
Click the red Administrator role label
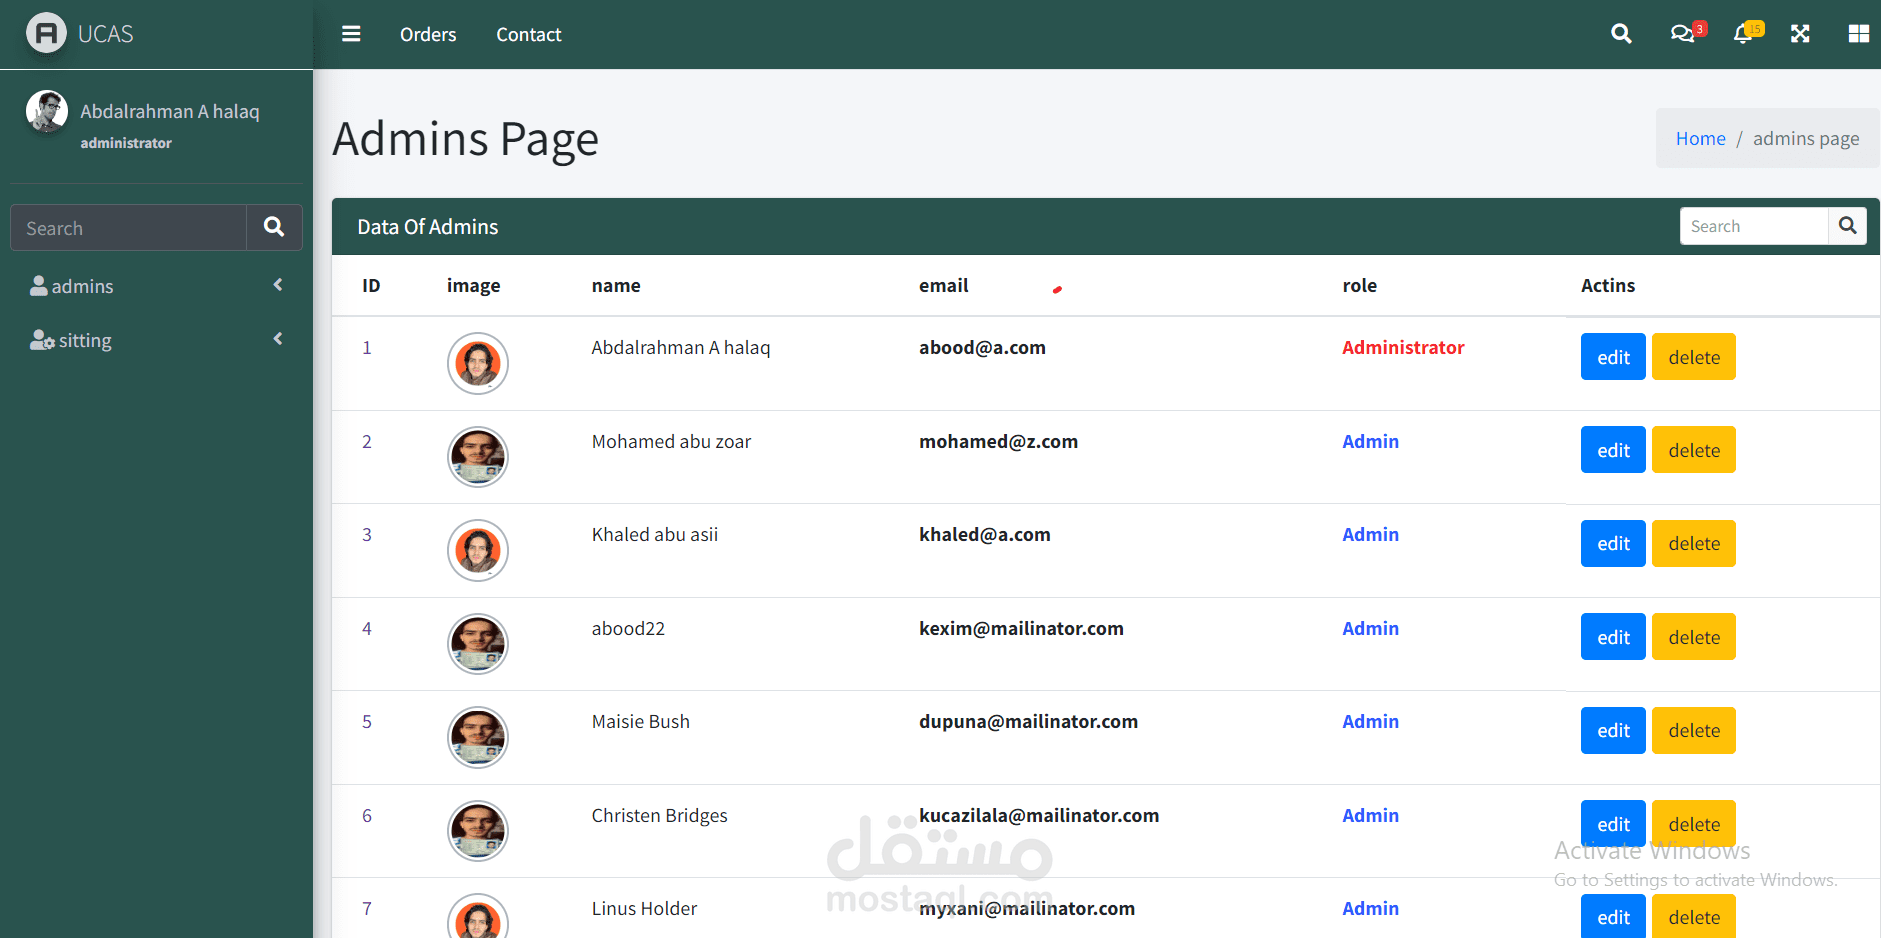[x=1403, y=347]
